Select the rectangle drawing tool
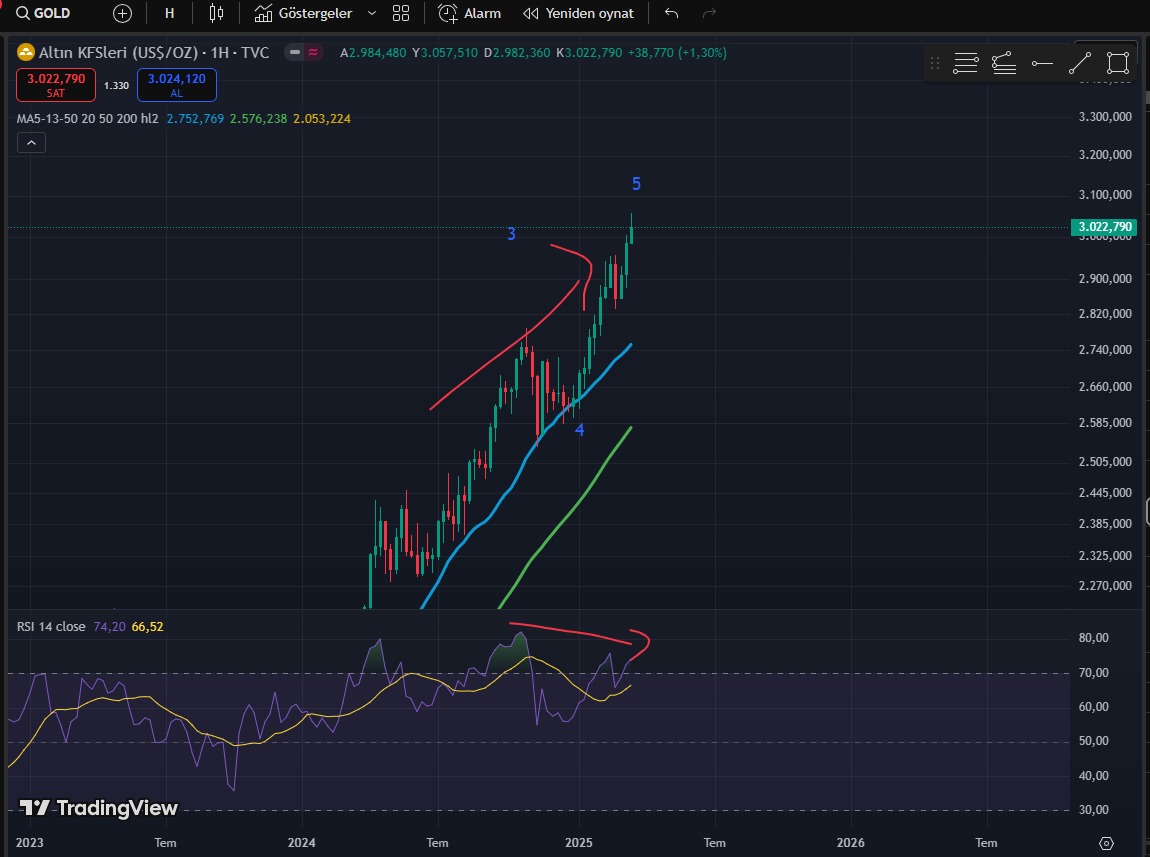Image resolution: width=1150 pixels, height=857 pixels. 1117,62
